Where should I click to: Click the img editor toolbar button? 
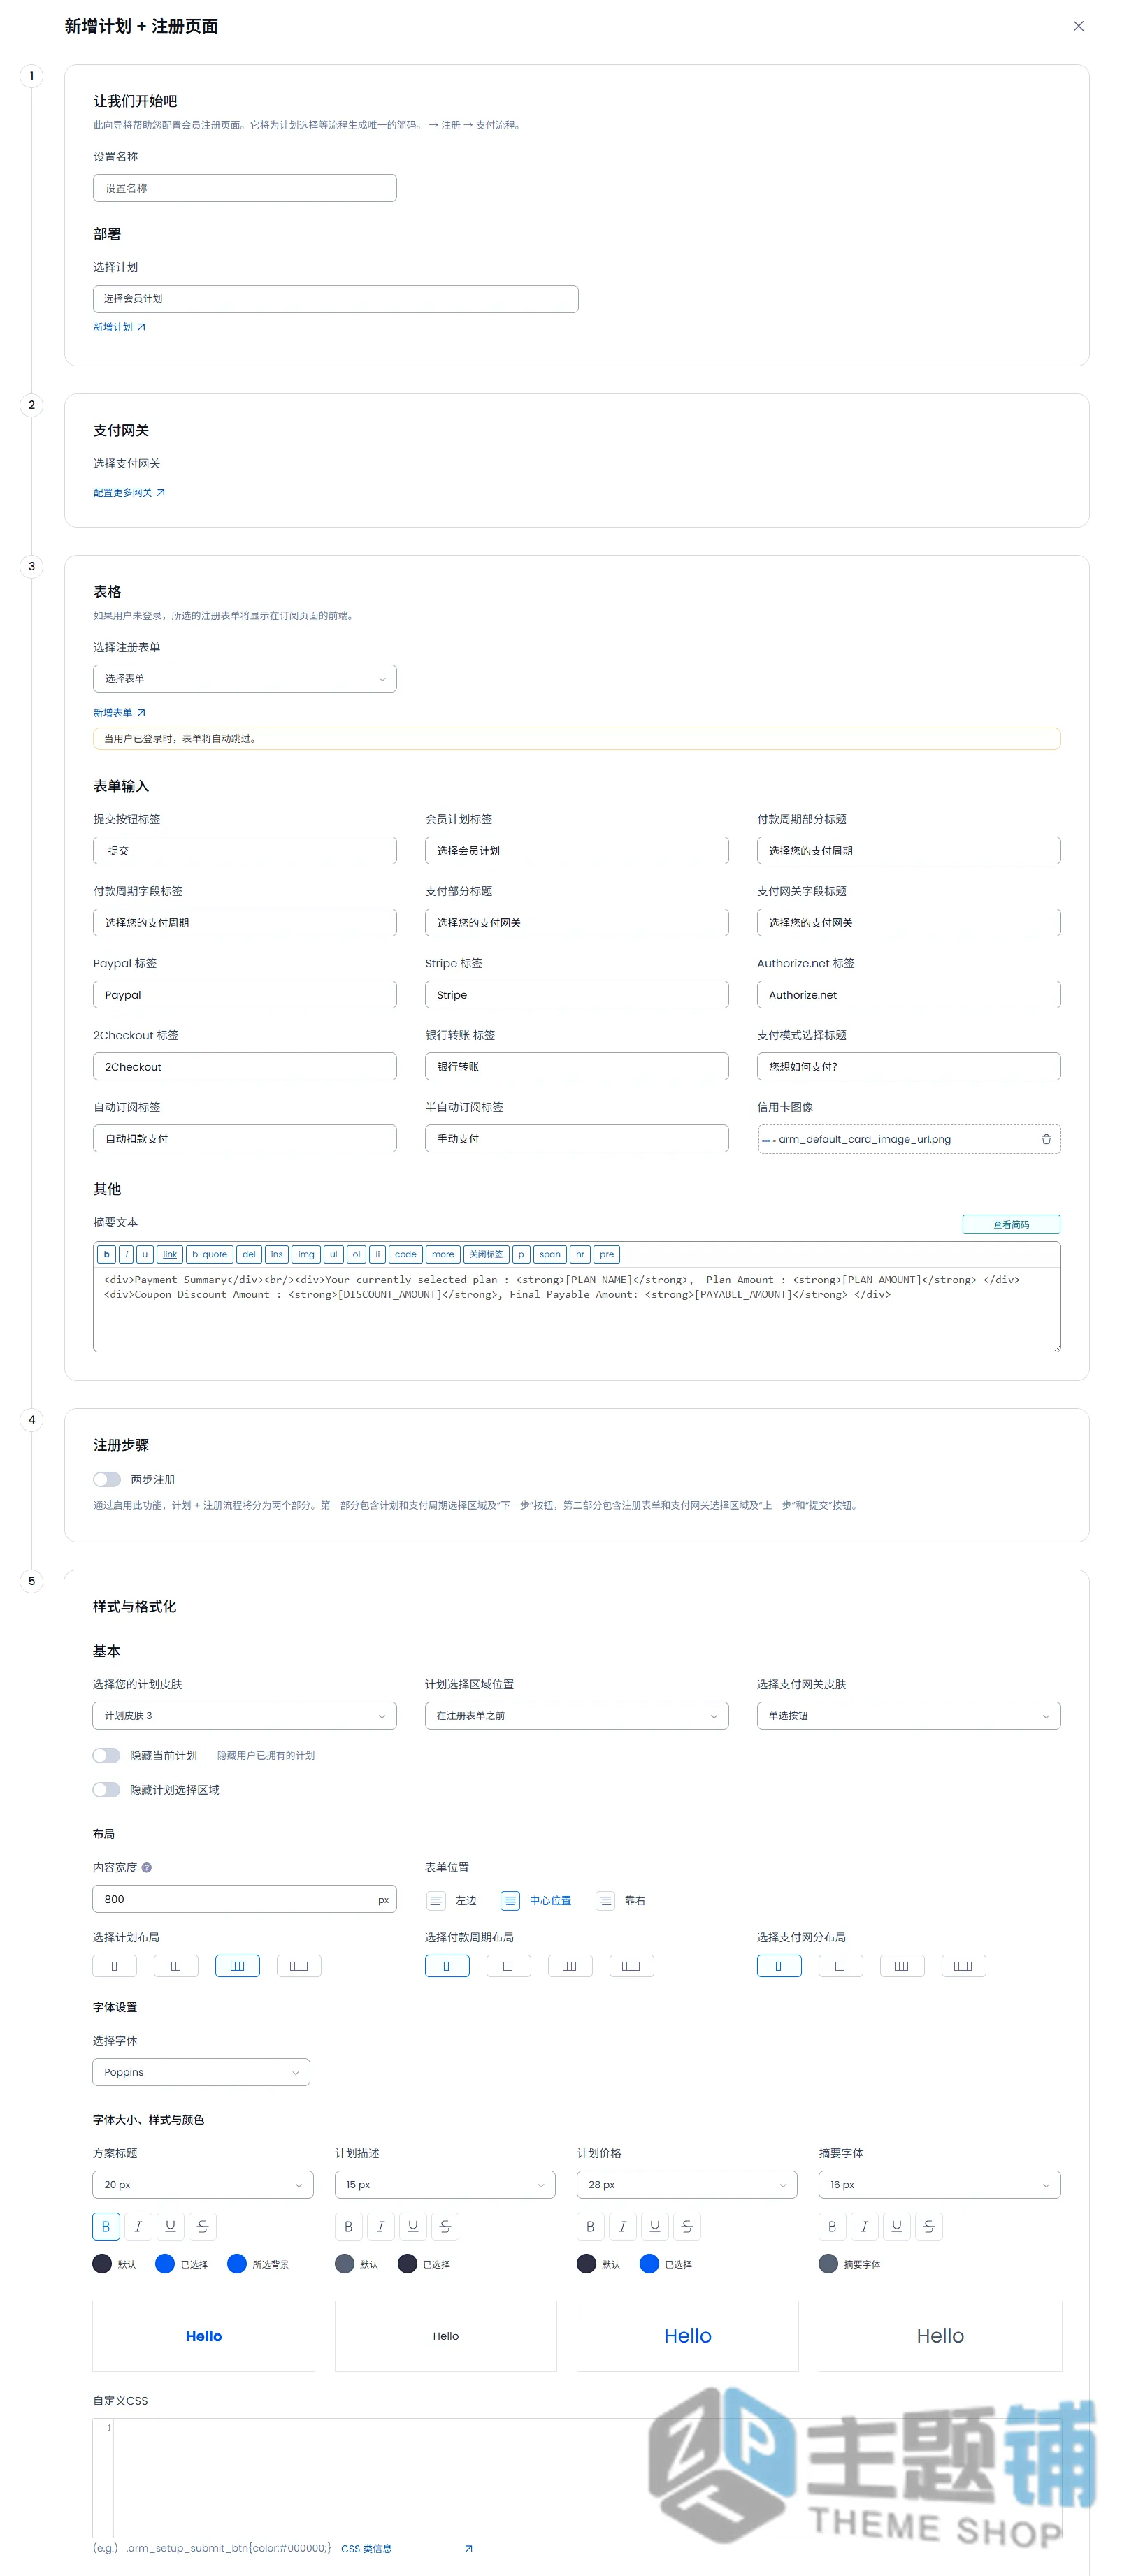click(x=306, y=1254)
